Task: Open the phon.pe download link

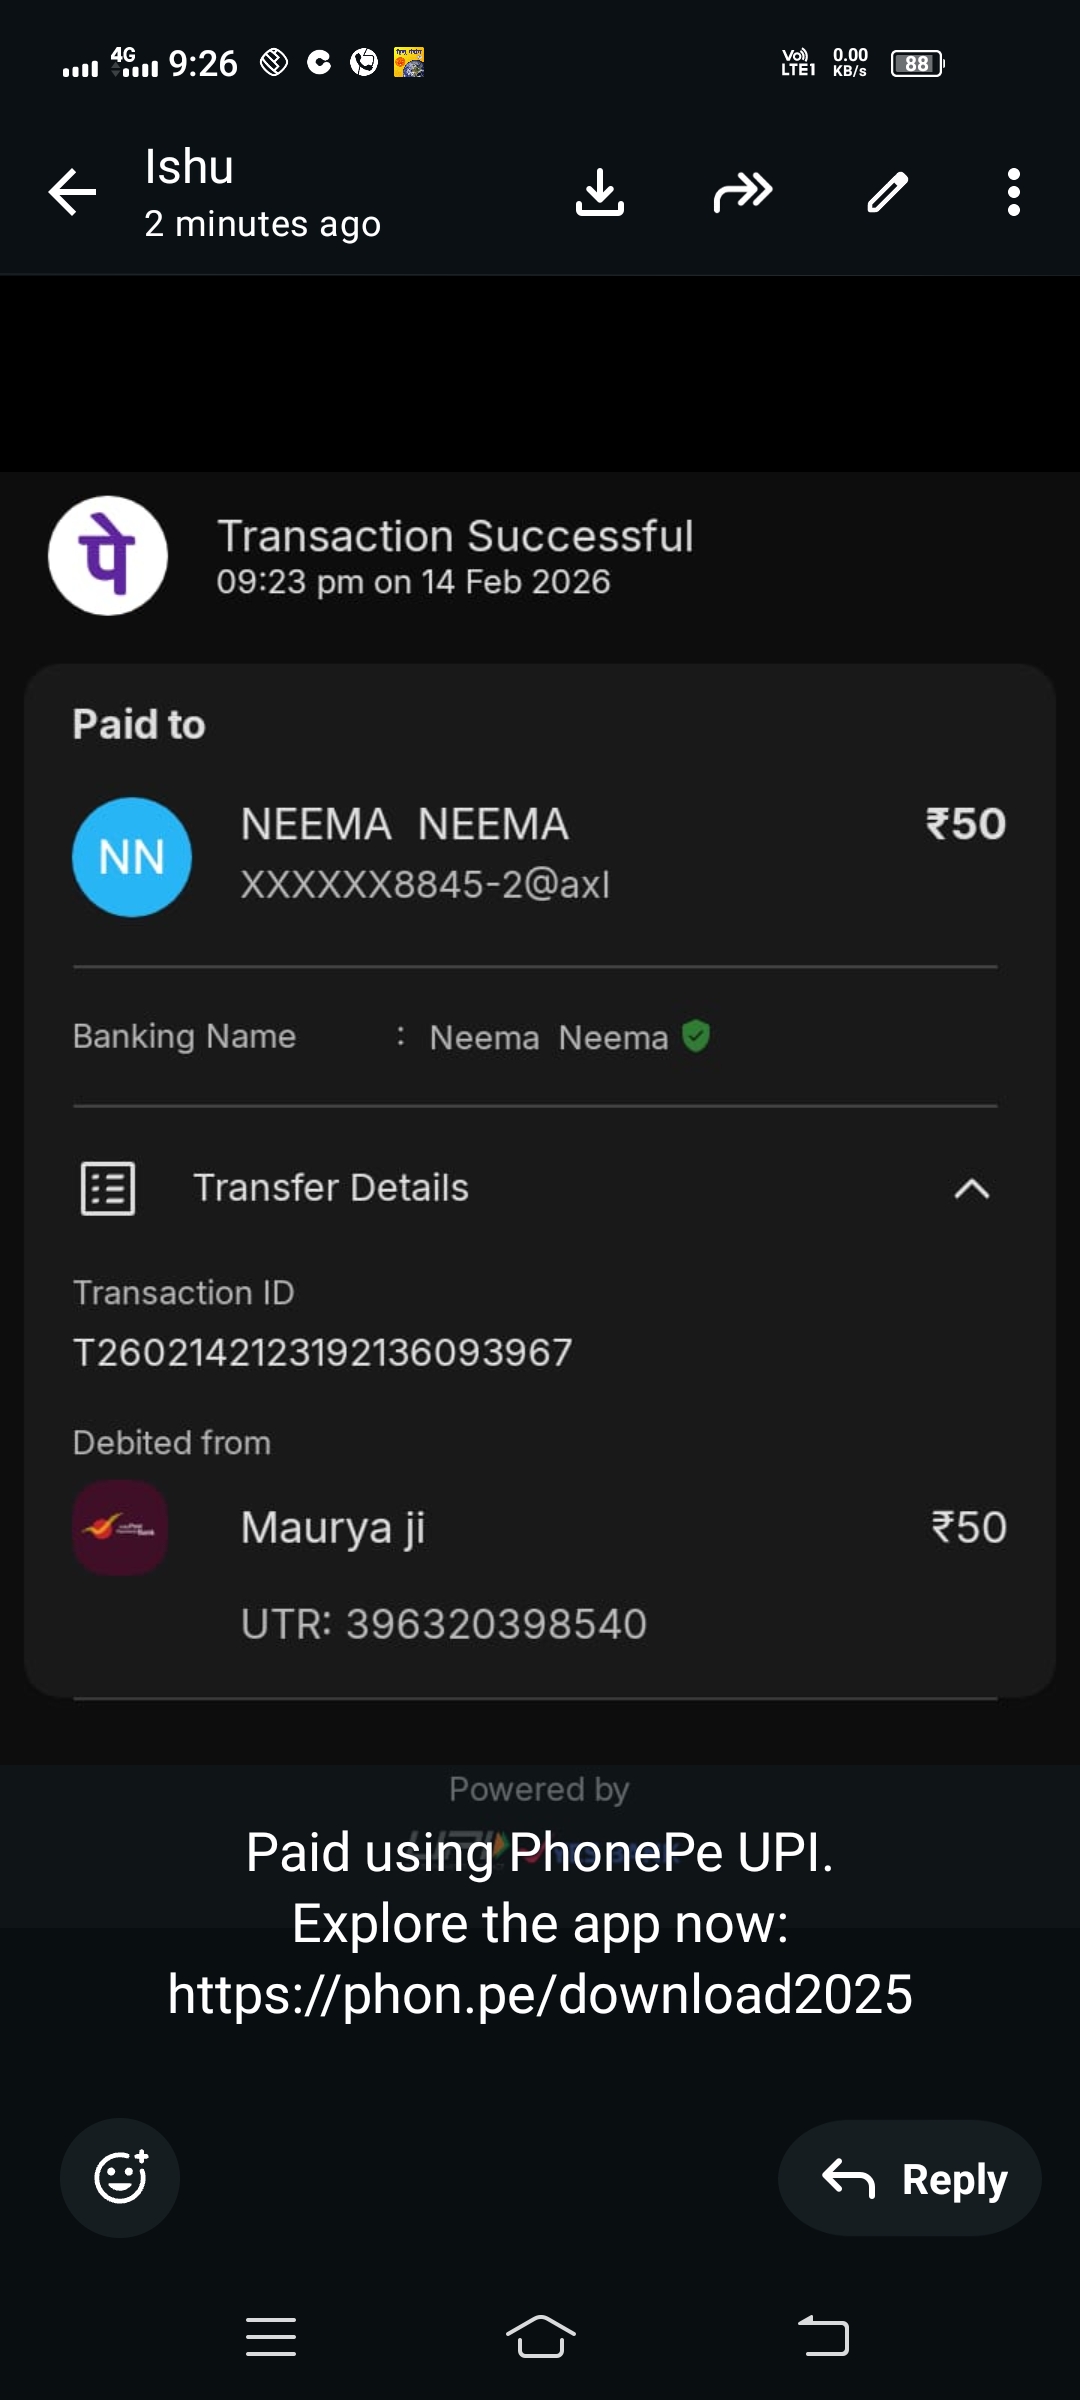Action: [540, 1994]
